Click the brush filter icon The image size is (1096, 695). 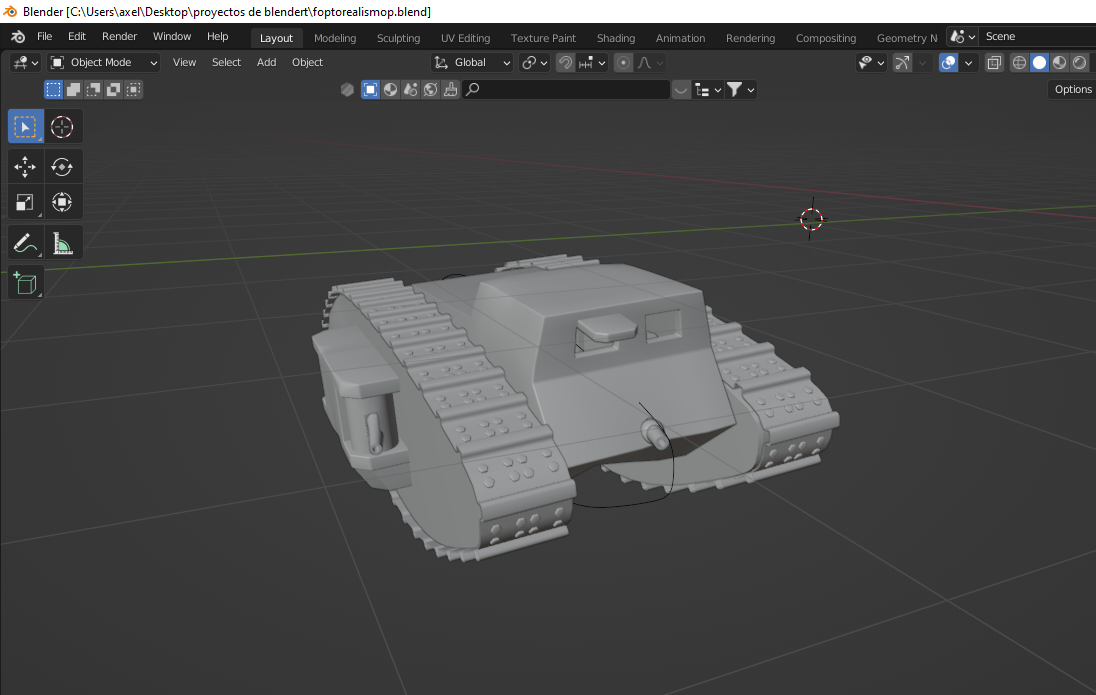451,89
